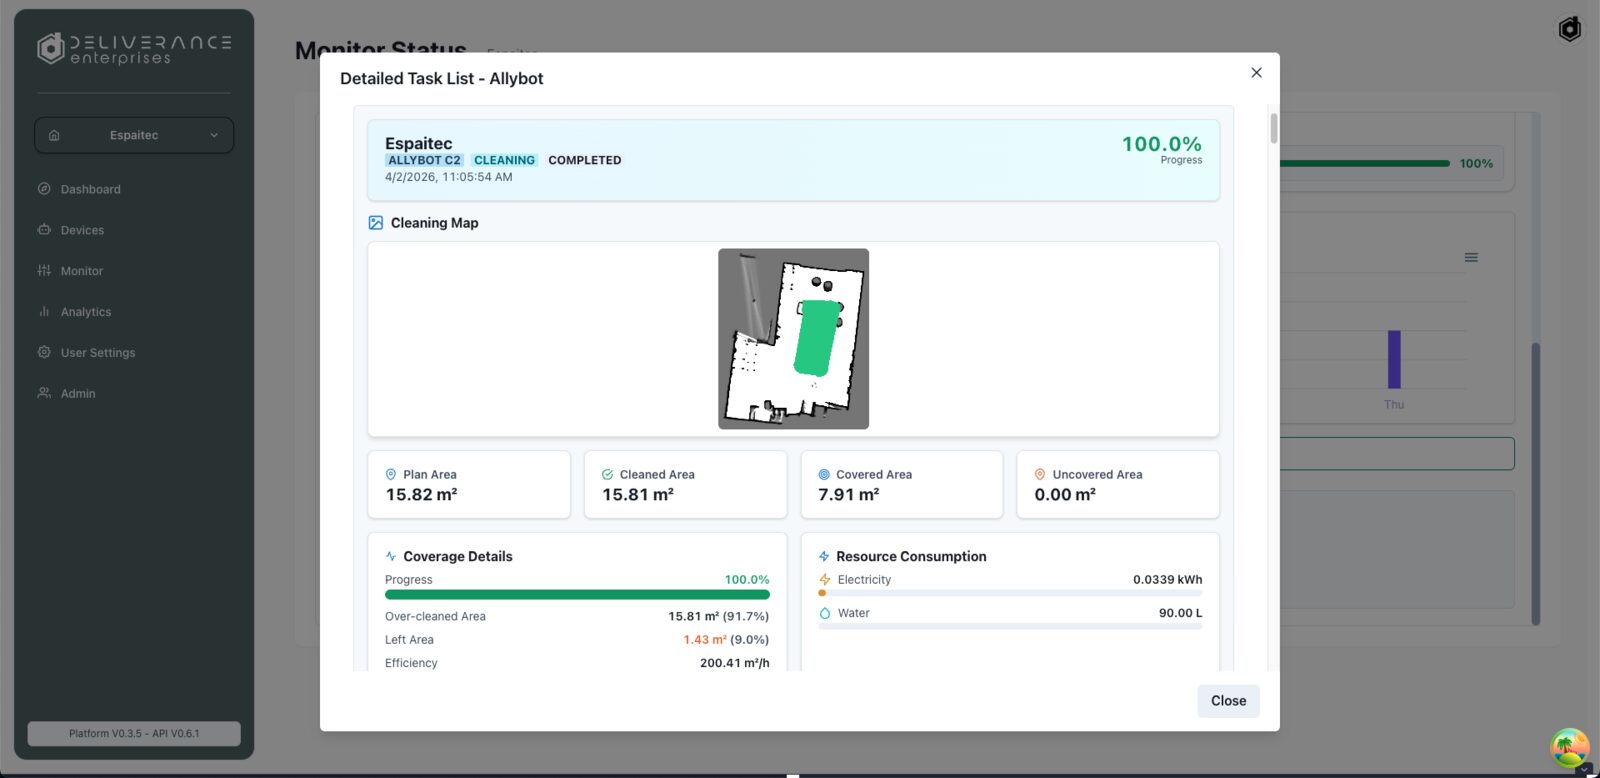Click the 15.81 m² Cleaned Area value
This screenshot has width=1600, height=778.
[638, 495]
